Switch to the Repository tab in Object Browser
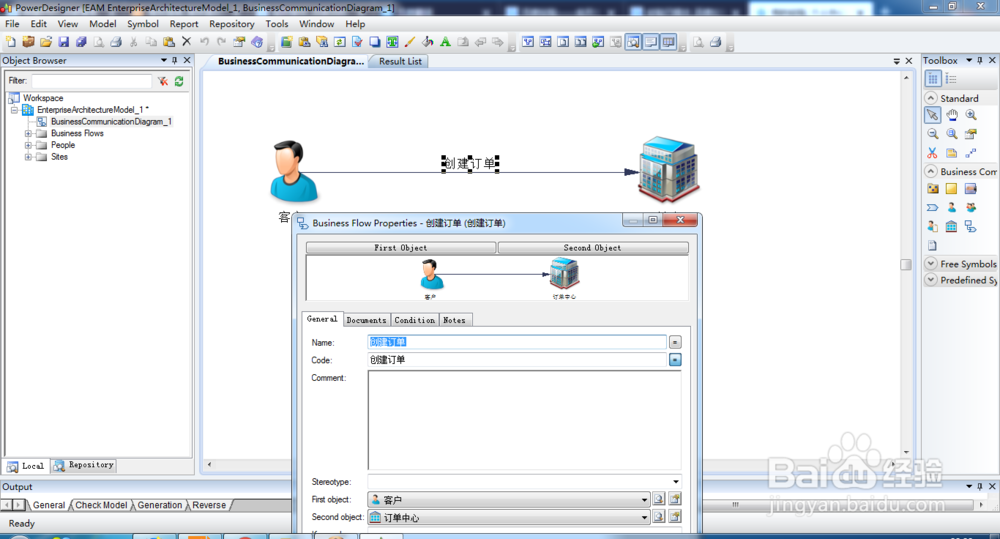The image size is (1000, 539). click(x=84, y=465)
